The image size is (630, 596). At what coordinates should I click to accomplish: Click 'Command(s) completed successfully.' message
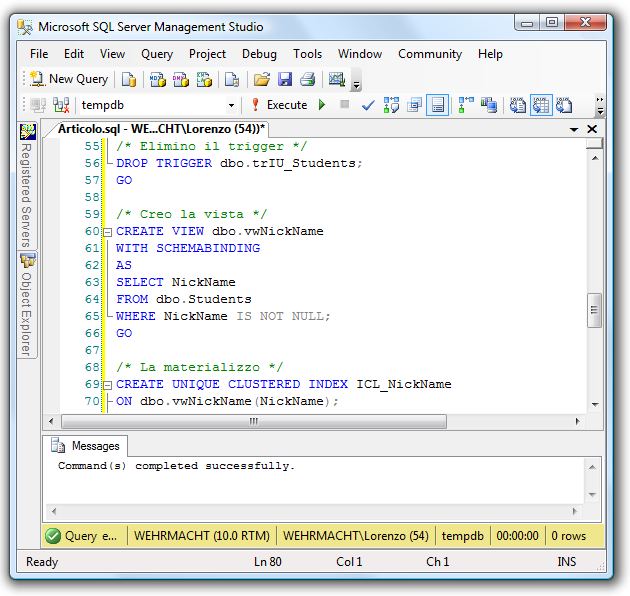click(176, 466)
